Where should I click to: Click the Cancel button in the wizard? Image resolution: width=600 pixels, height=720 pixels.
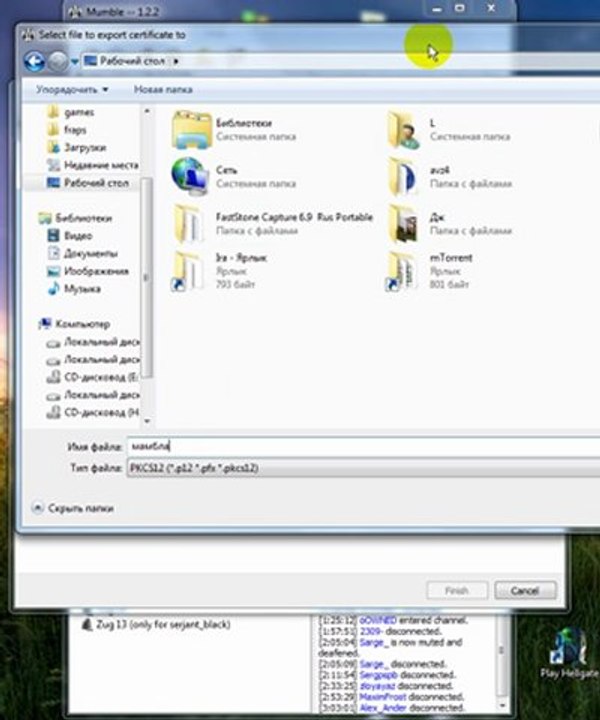click(x=525, y=591)
